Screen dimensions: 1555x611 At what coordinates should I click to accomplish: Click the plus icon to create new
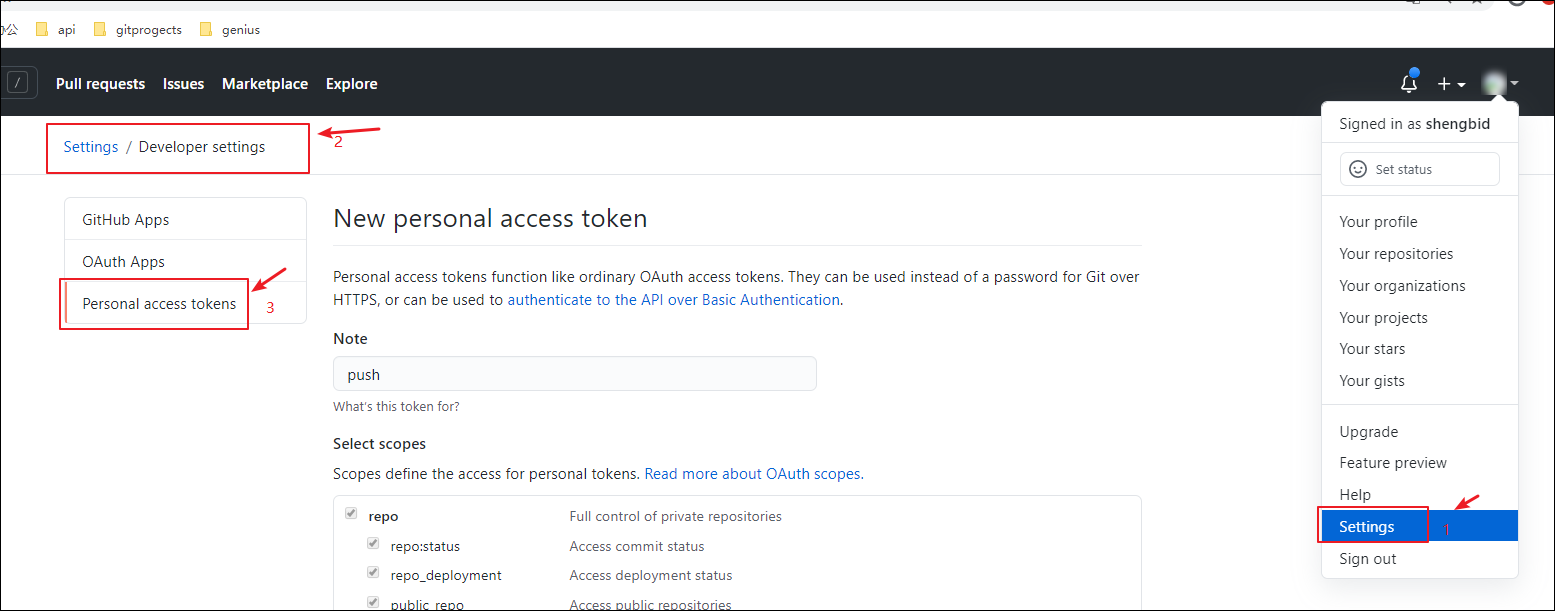tap(1443, 84)
